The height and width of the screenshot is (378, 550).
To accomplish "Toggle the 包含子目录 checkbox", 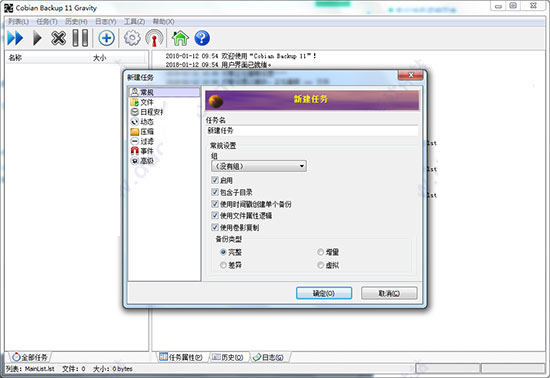I will click(215, 192).
